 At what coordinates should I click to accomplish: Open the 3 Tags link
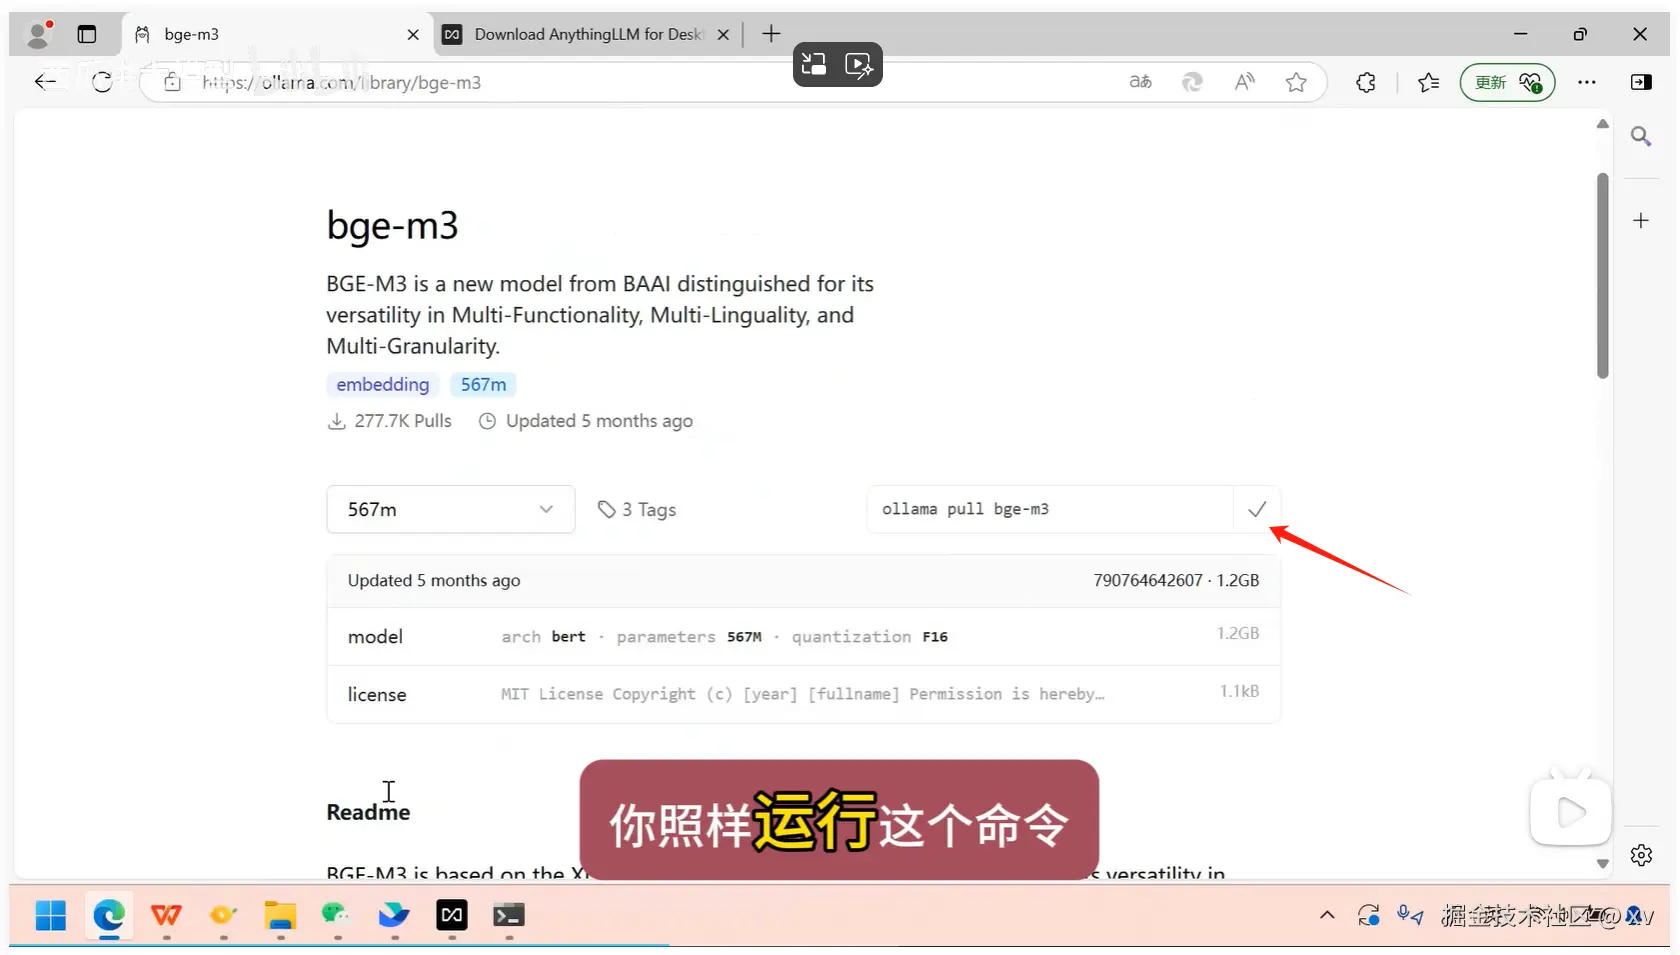637,510
